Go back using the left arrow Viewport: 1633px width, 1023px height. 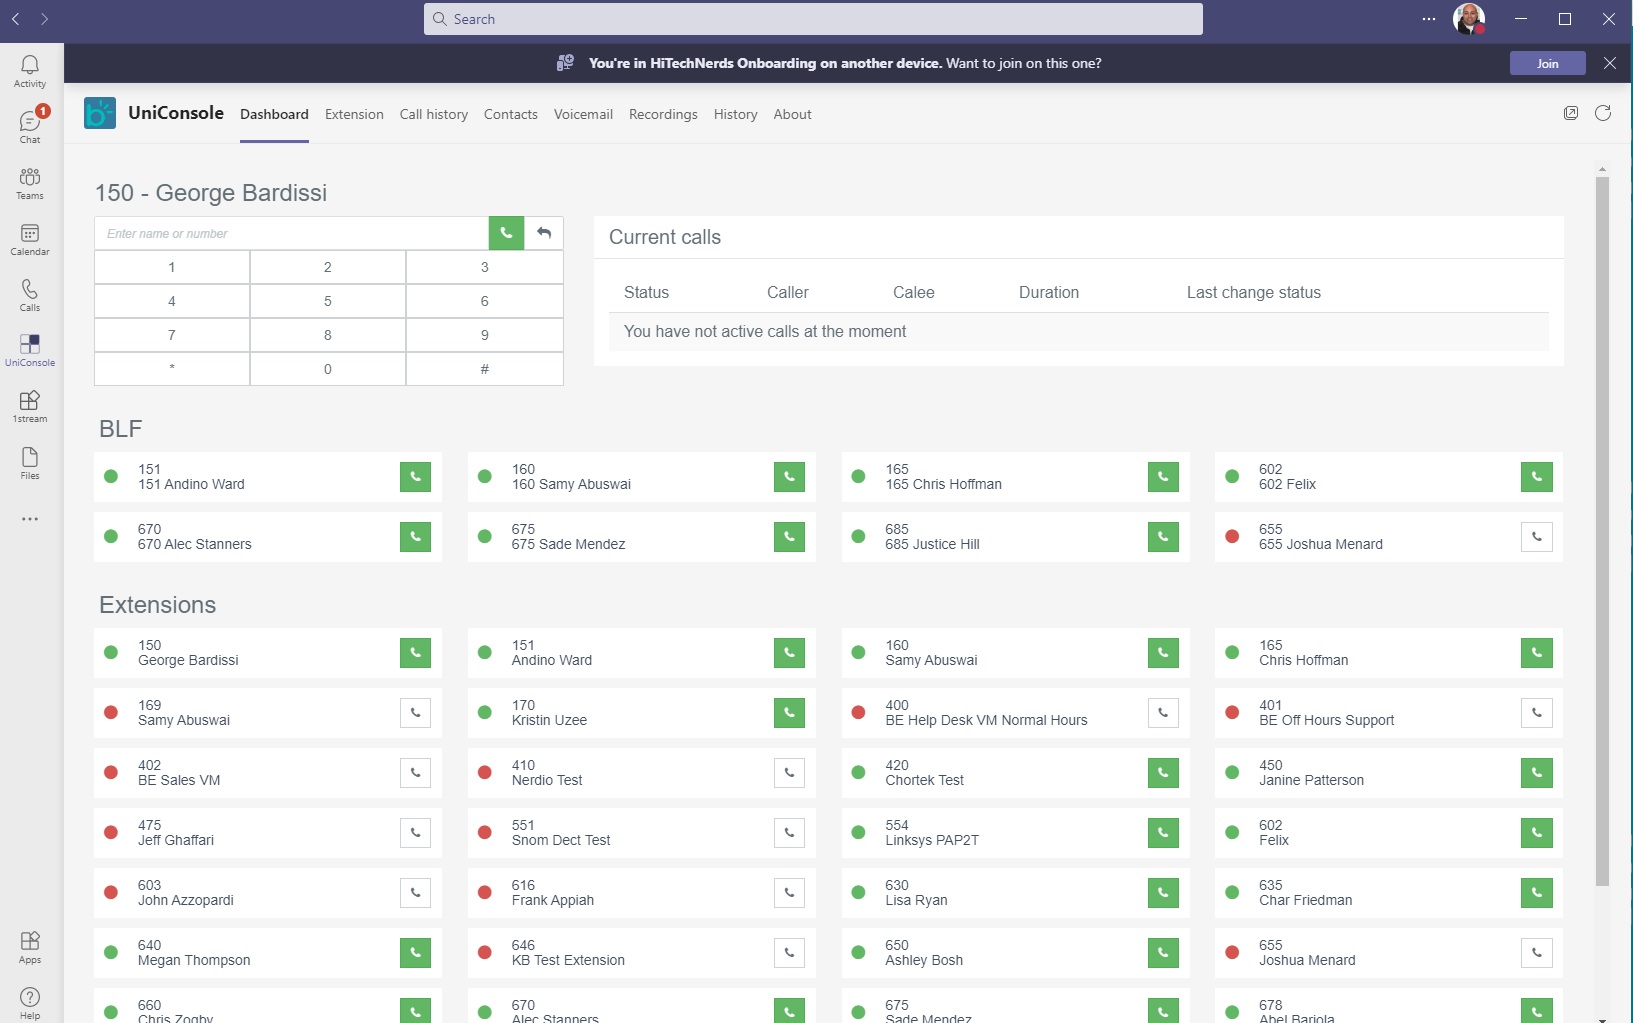point(16,19)
